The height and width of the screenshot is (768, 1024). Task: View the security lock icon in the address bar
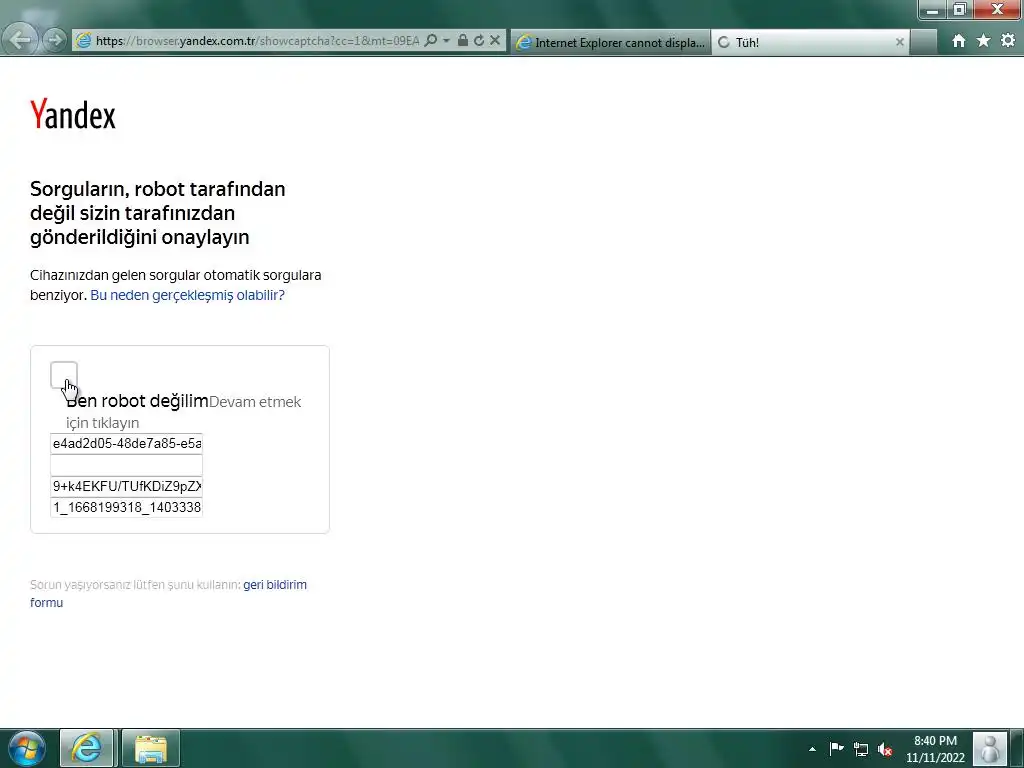[463, 40]
